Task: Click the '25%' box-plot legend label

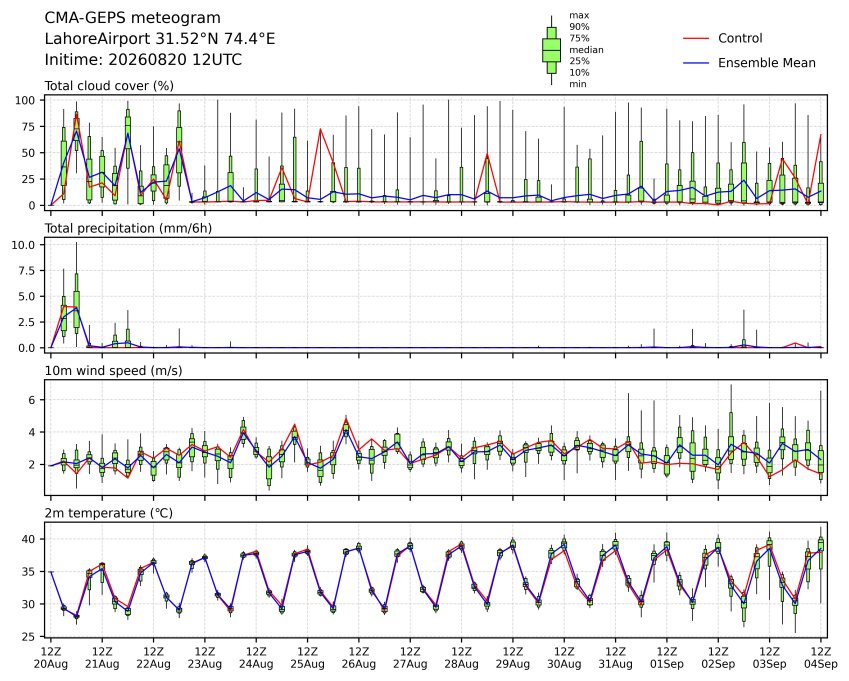Action: (x=579, y=61)
